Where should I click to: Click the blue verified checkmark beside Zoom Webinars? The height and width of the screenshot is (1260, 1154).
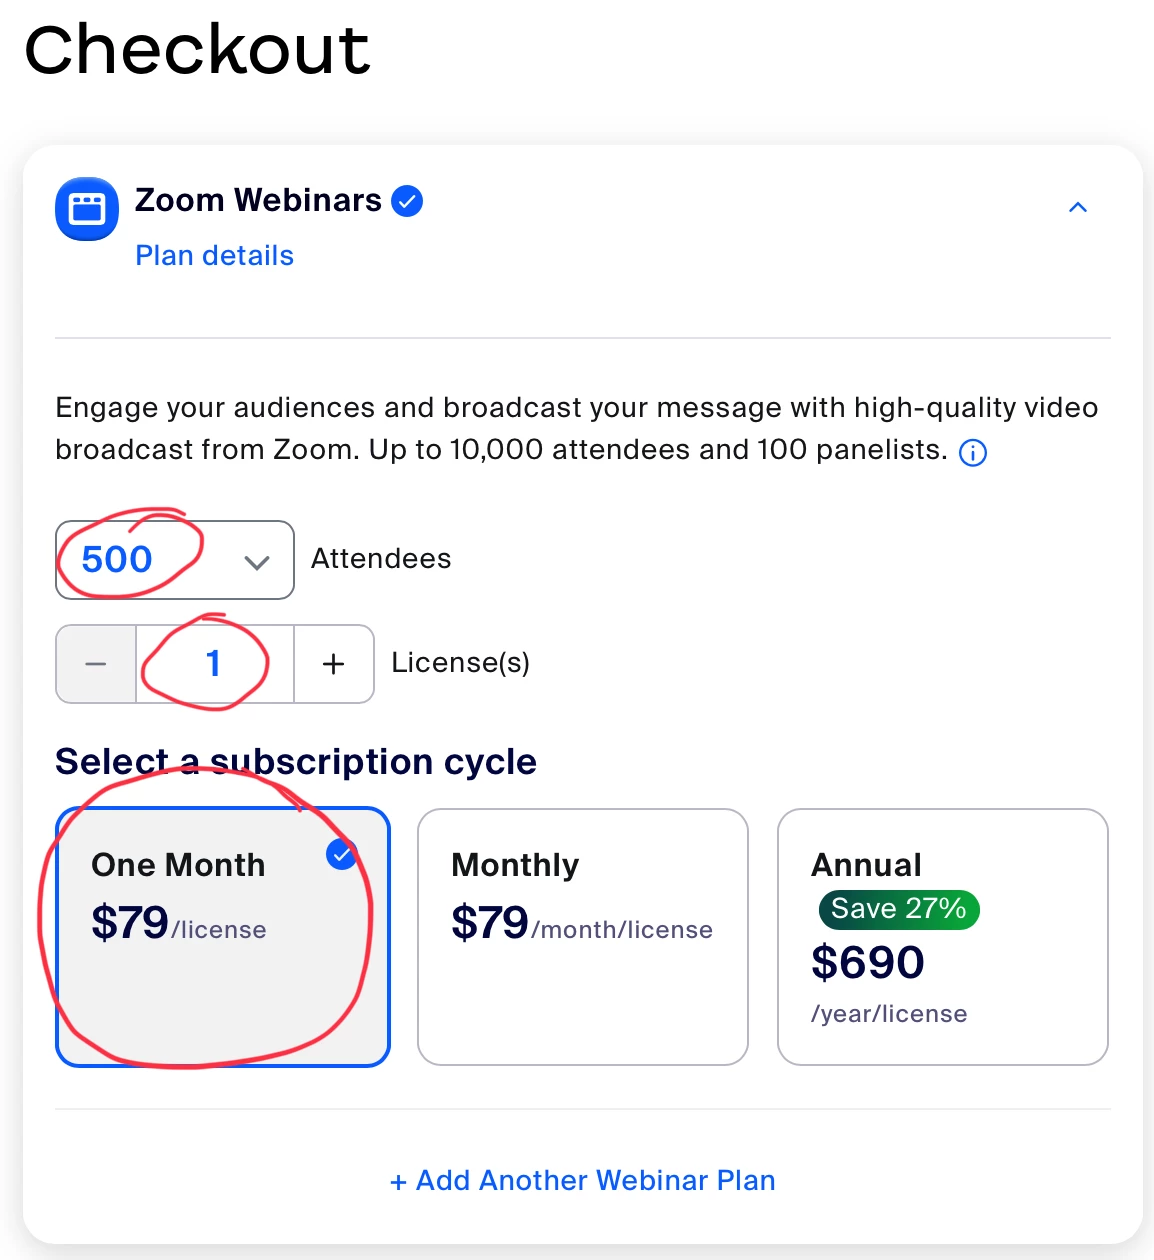click(x=407, y=201)
